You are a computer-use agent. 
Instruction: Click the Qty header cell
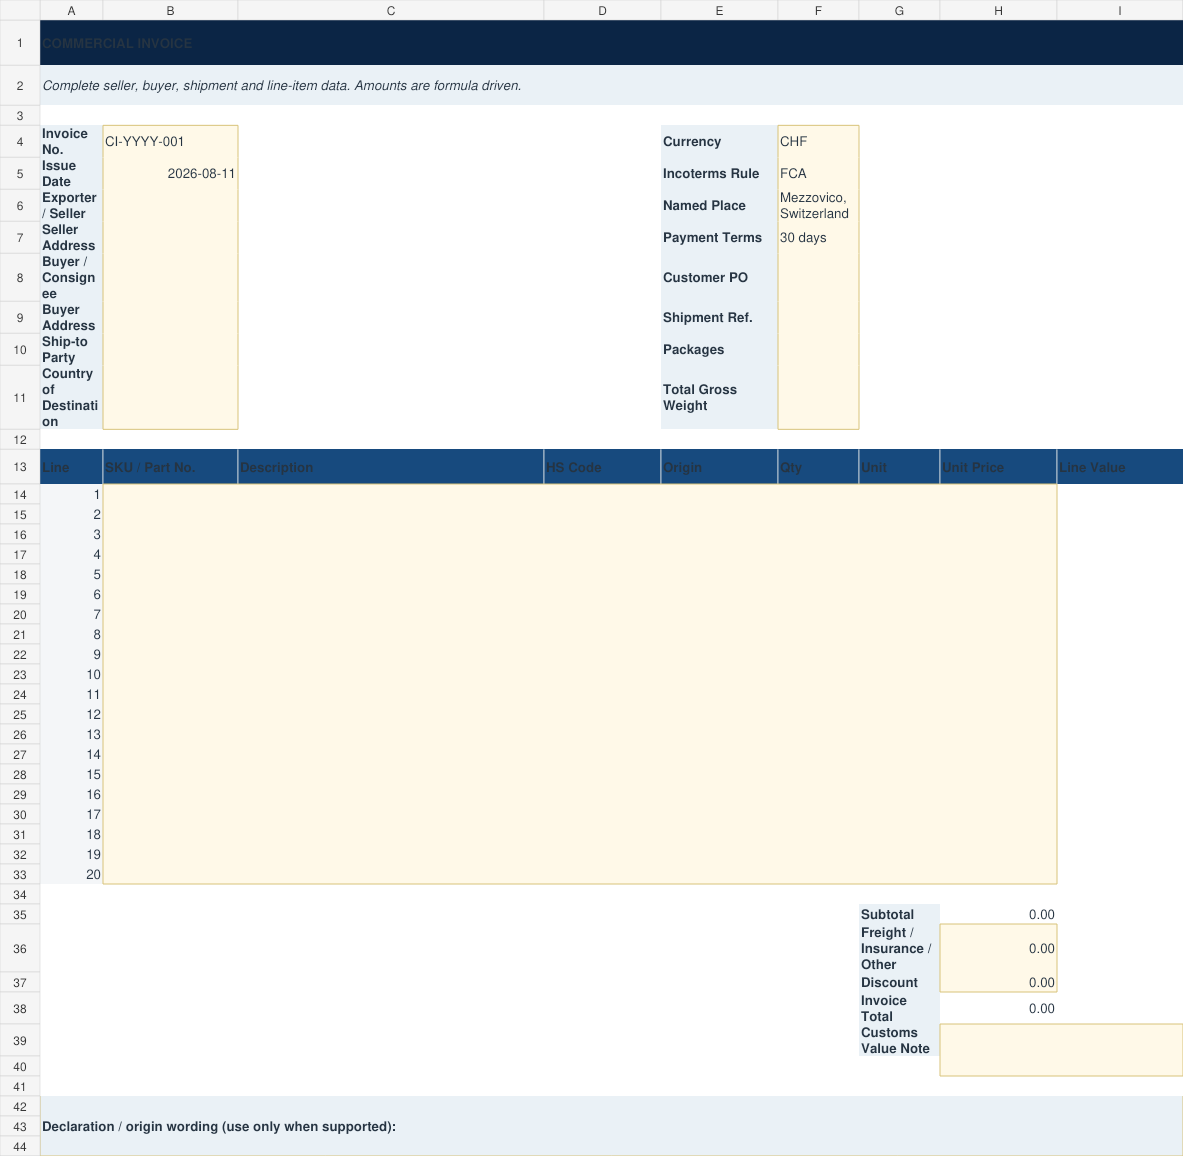point(818,467)
